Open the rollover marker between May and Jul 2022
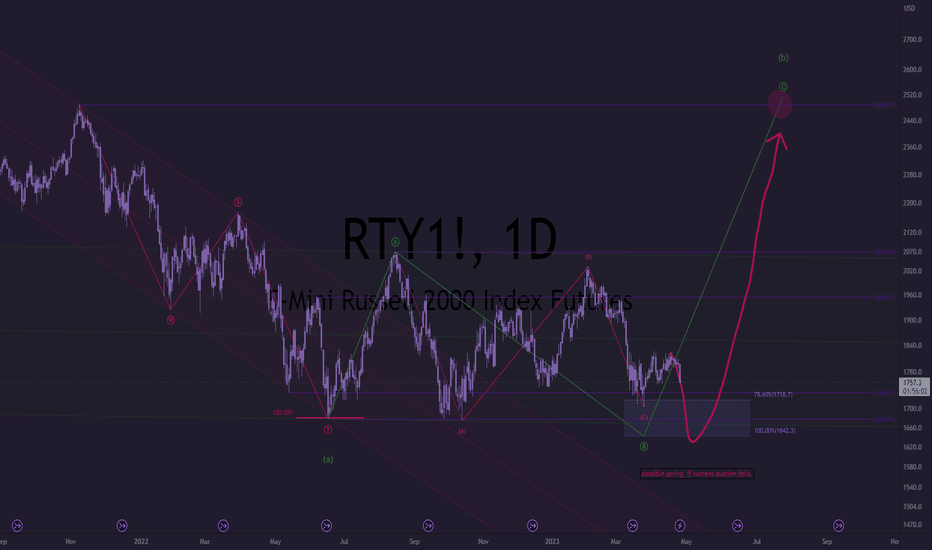The height and width of the screenshot is (550, 932). (x=326, y=526)
